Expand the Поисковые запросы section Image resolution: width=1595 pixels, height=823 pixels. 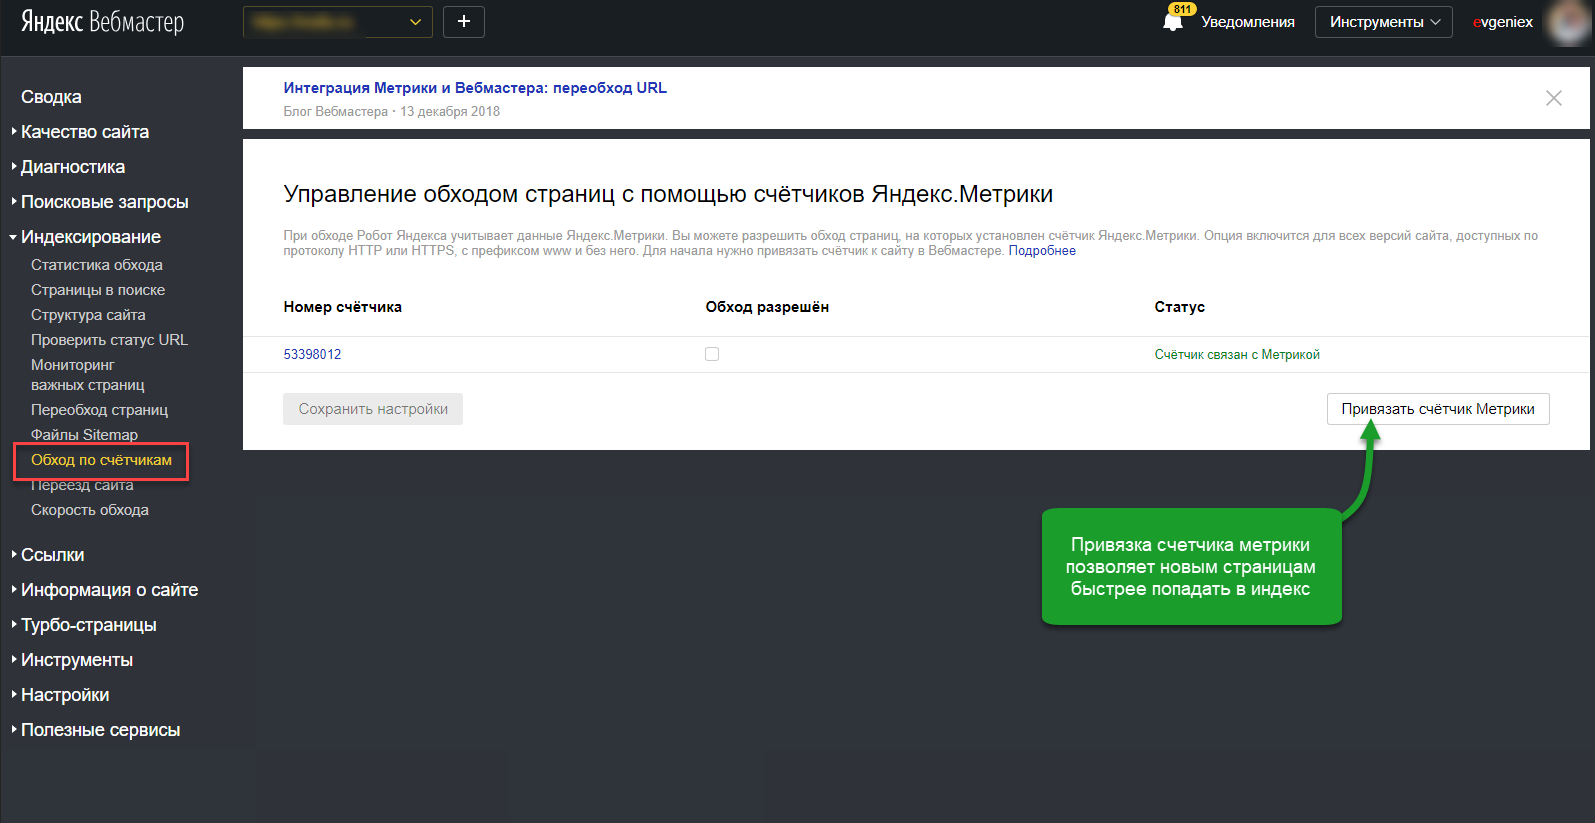(104, 202)
